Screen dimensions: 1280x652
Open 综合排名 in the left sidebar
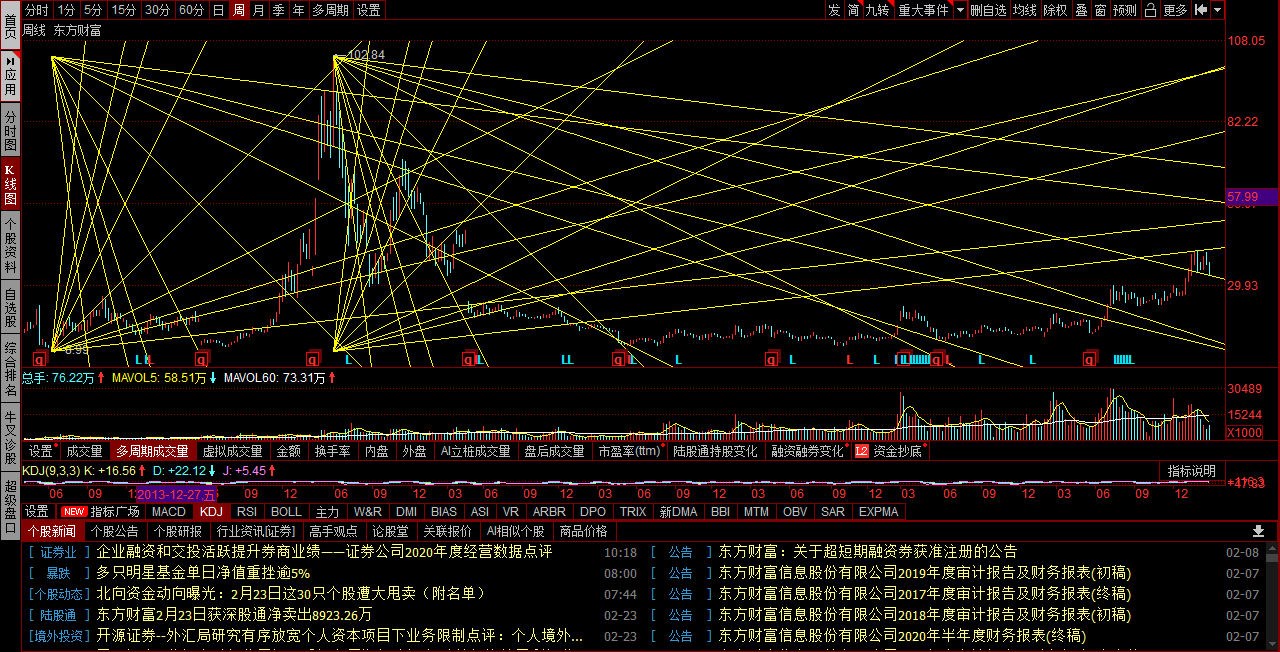click(10, 368)
